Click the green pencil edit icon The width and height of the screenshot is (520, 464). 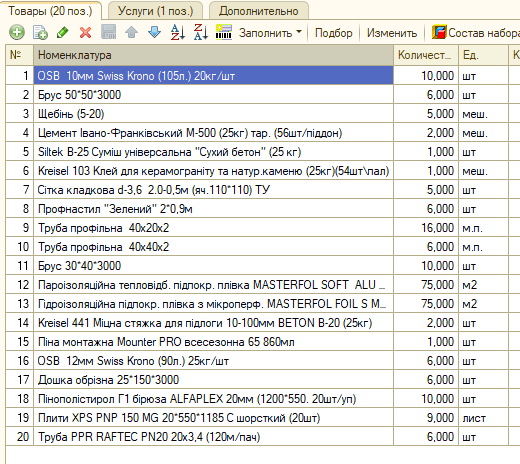pos(63,33)
